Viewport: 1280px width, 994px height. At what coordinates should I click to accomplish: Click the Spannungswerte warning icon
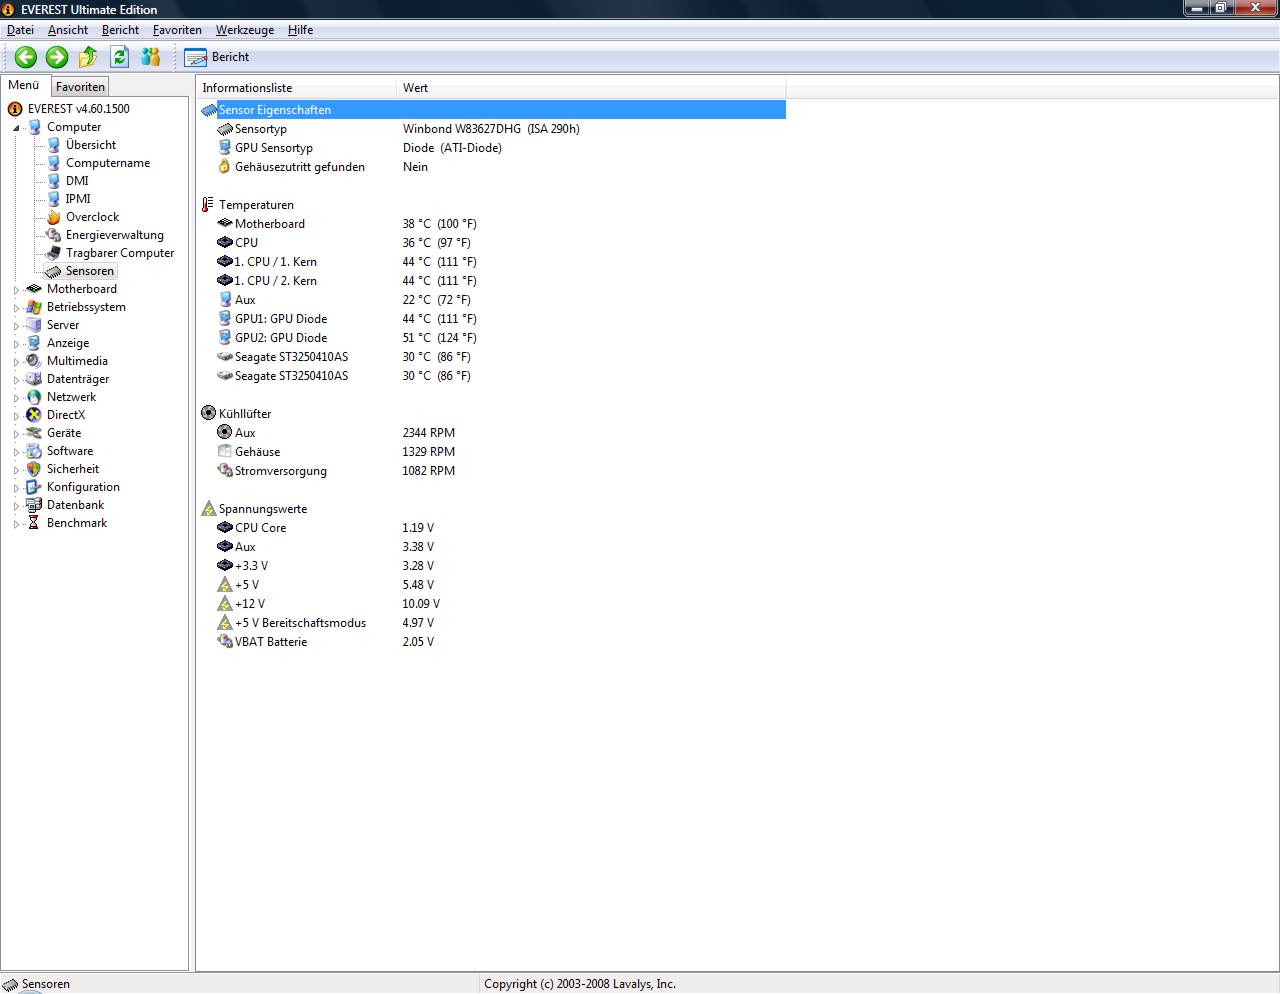coord(208,509)
